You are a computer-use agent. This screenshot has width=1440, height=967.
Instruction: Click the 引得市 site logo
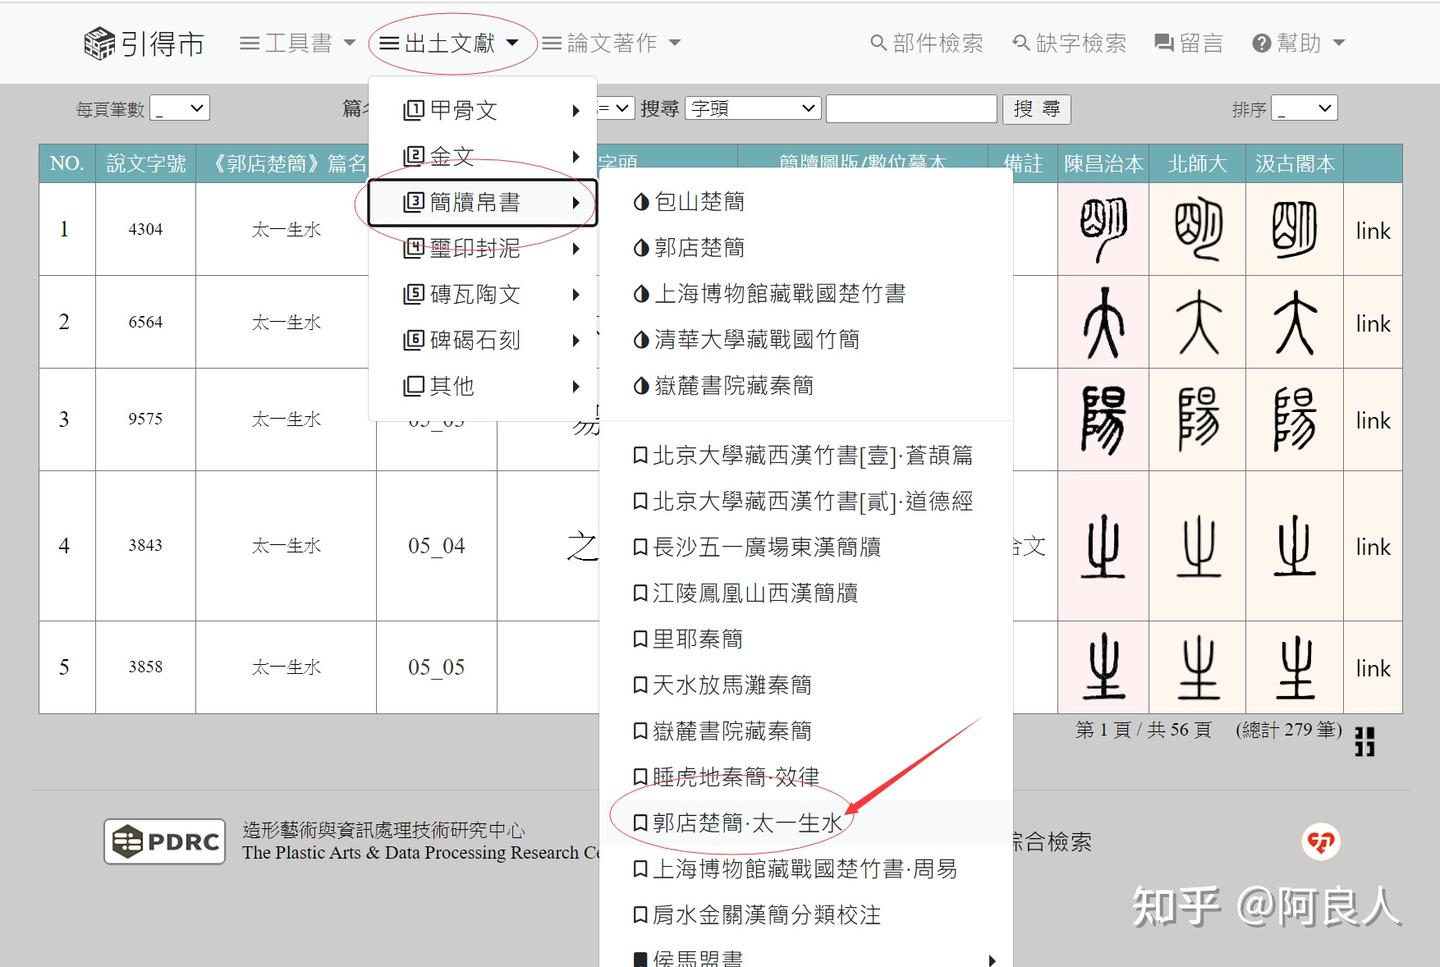(x=144, y=43)
